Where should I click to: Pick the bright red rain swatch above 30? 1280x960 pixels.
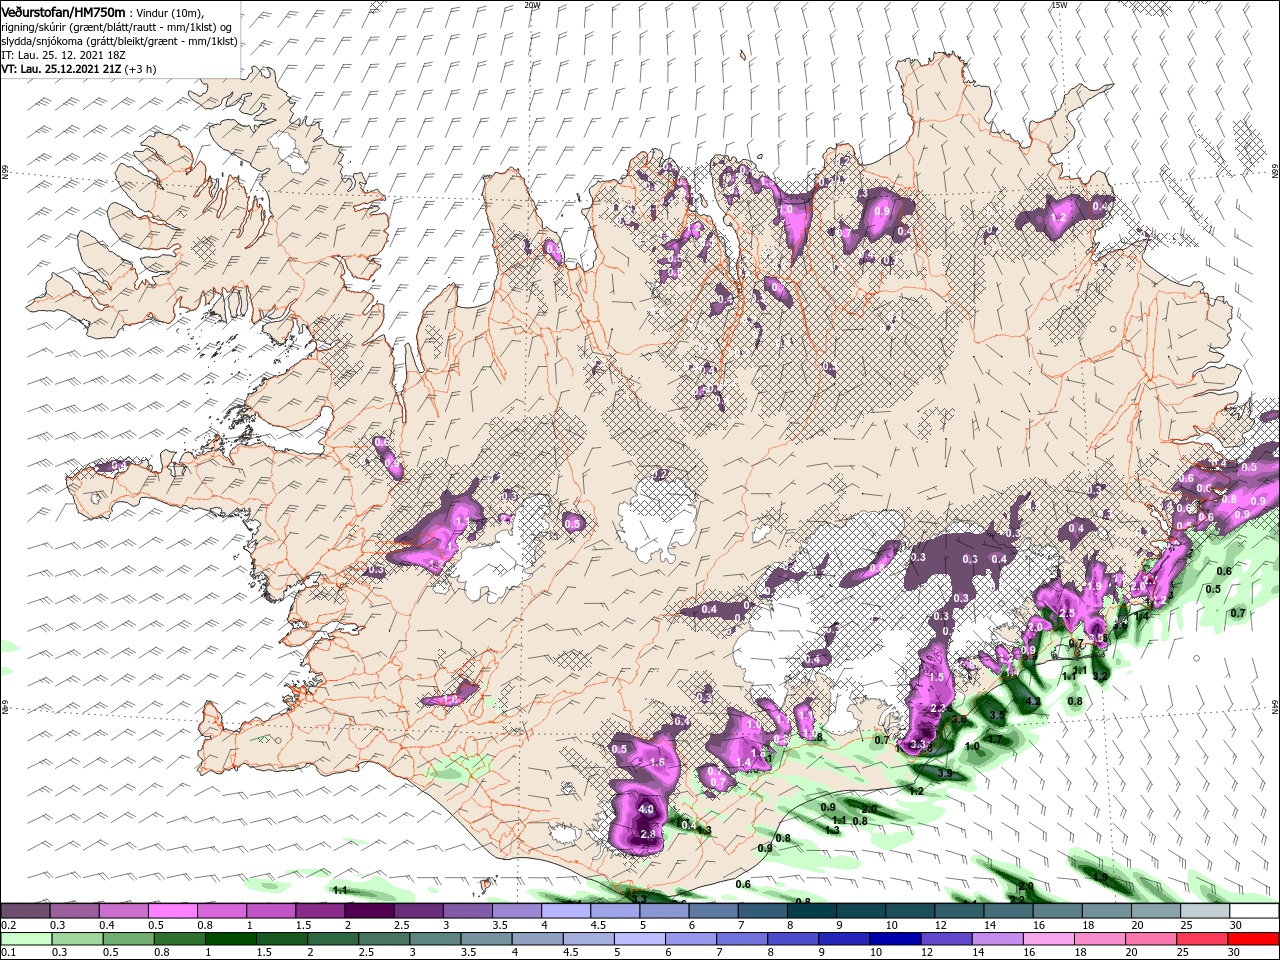coord(1254,939)
